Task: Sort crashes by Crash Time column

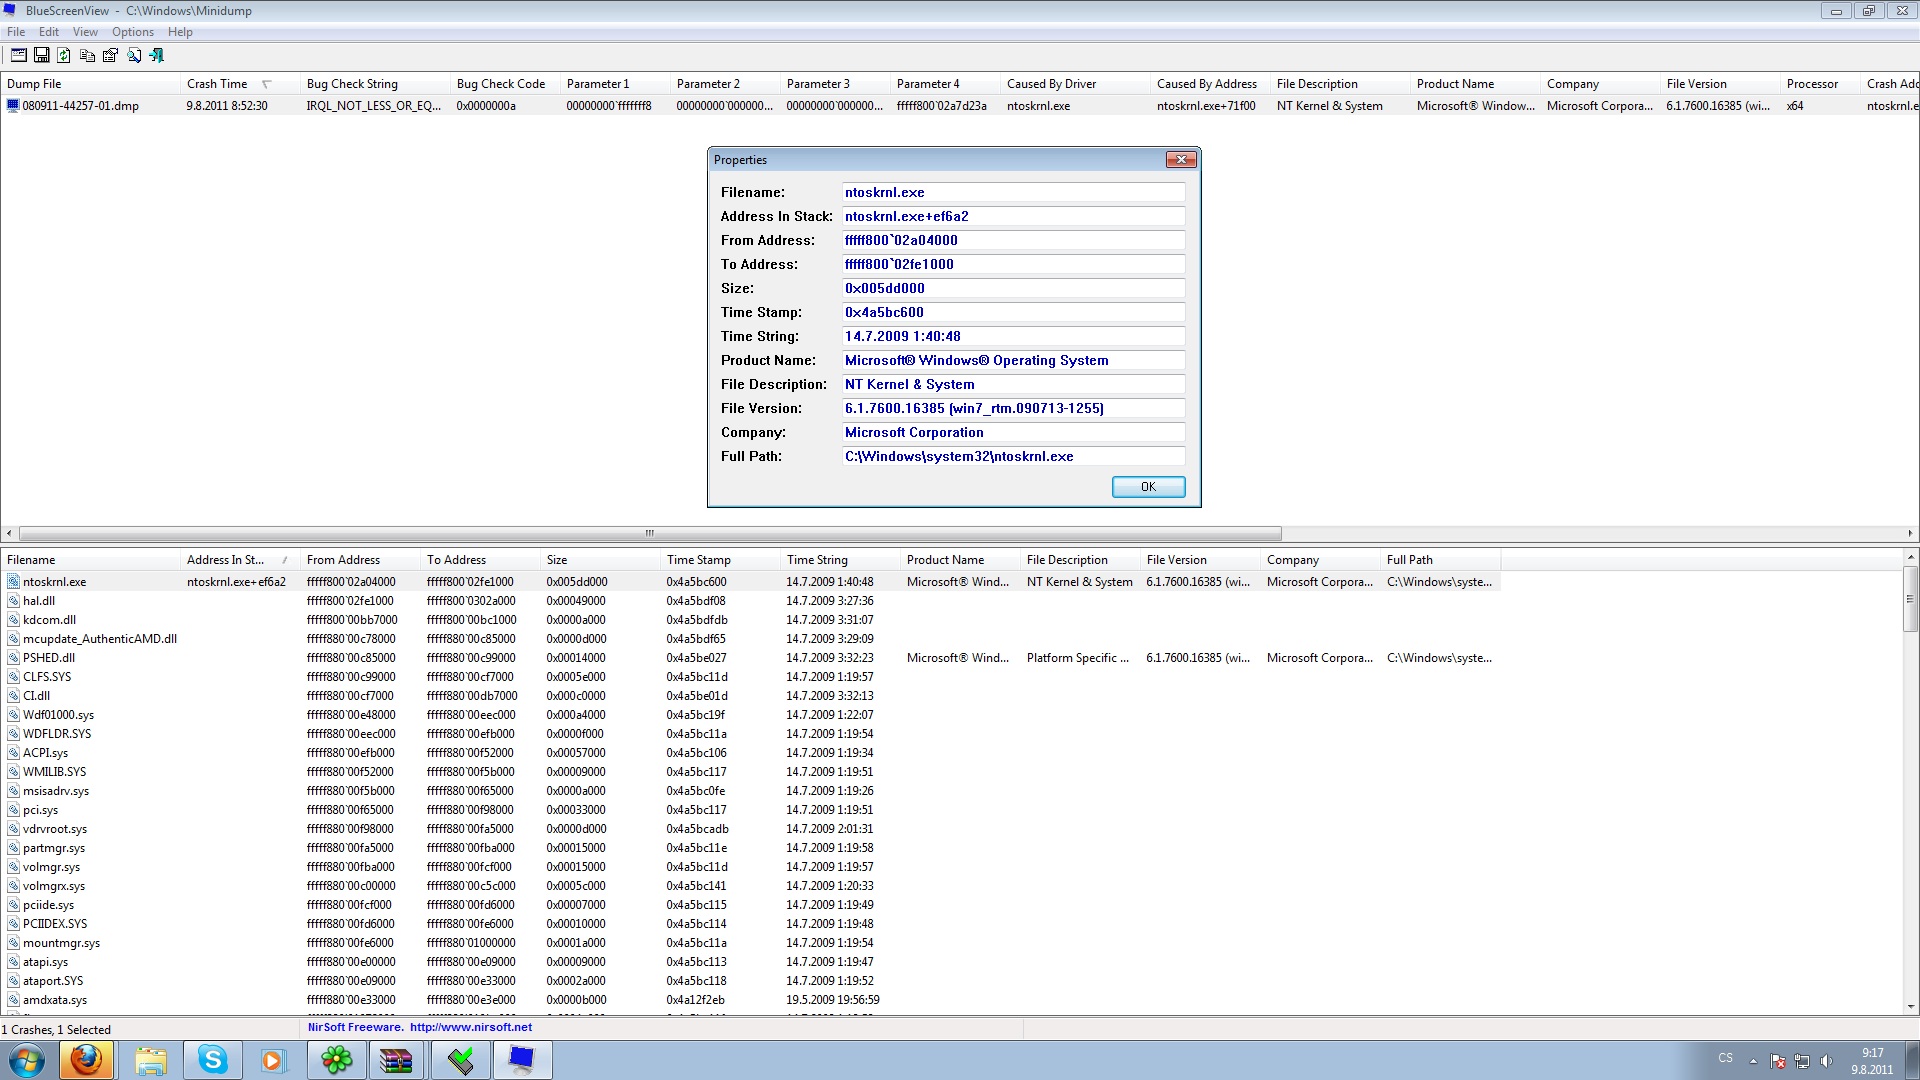Action: [217, 84]
